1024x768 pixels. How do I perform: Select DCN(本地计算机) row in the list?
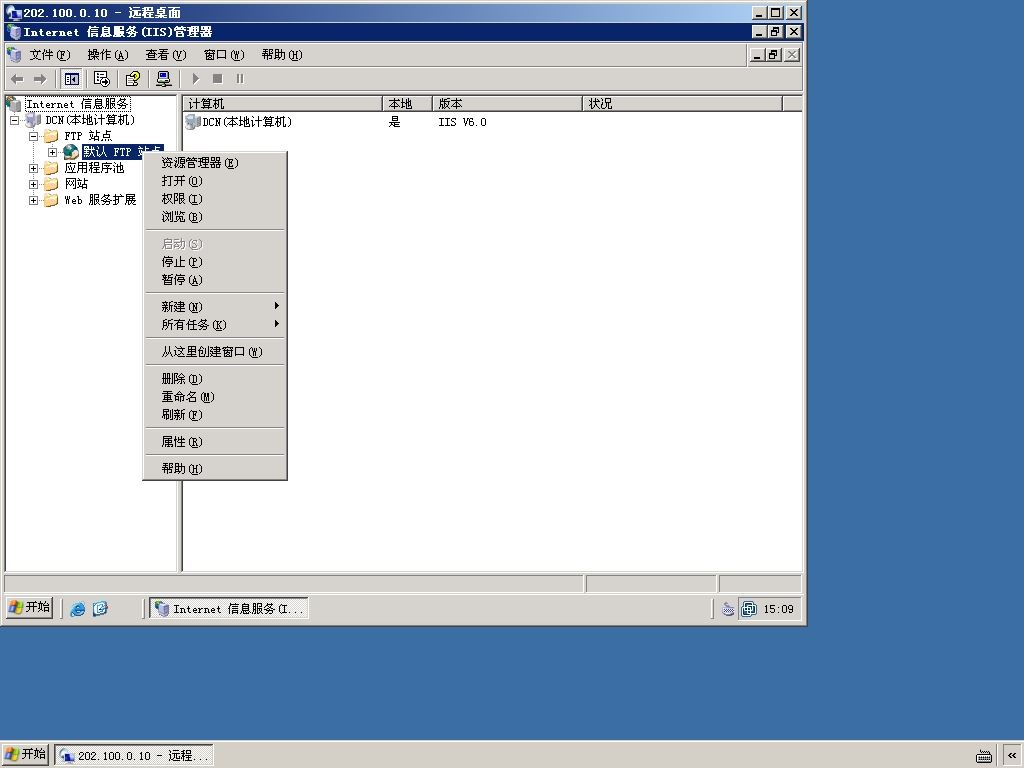[239, 122]
